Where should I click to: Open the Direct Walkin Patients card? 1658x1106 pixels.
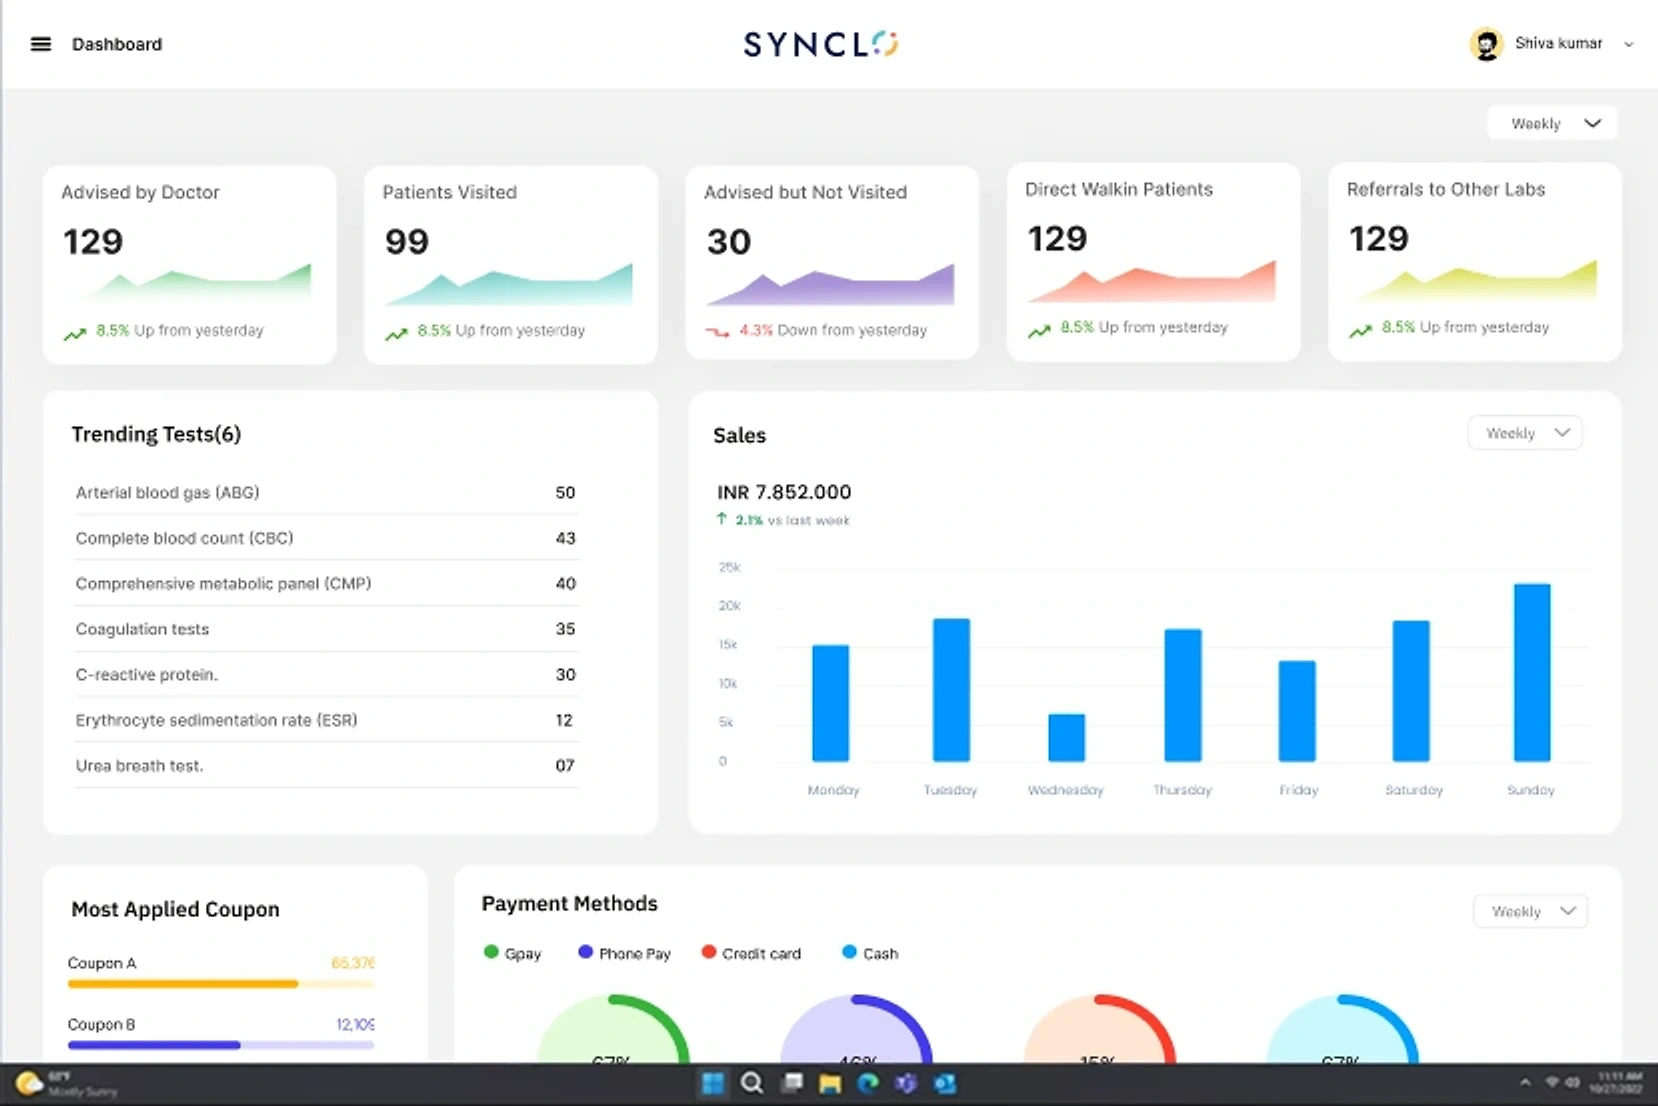click(1154, 261)
